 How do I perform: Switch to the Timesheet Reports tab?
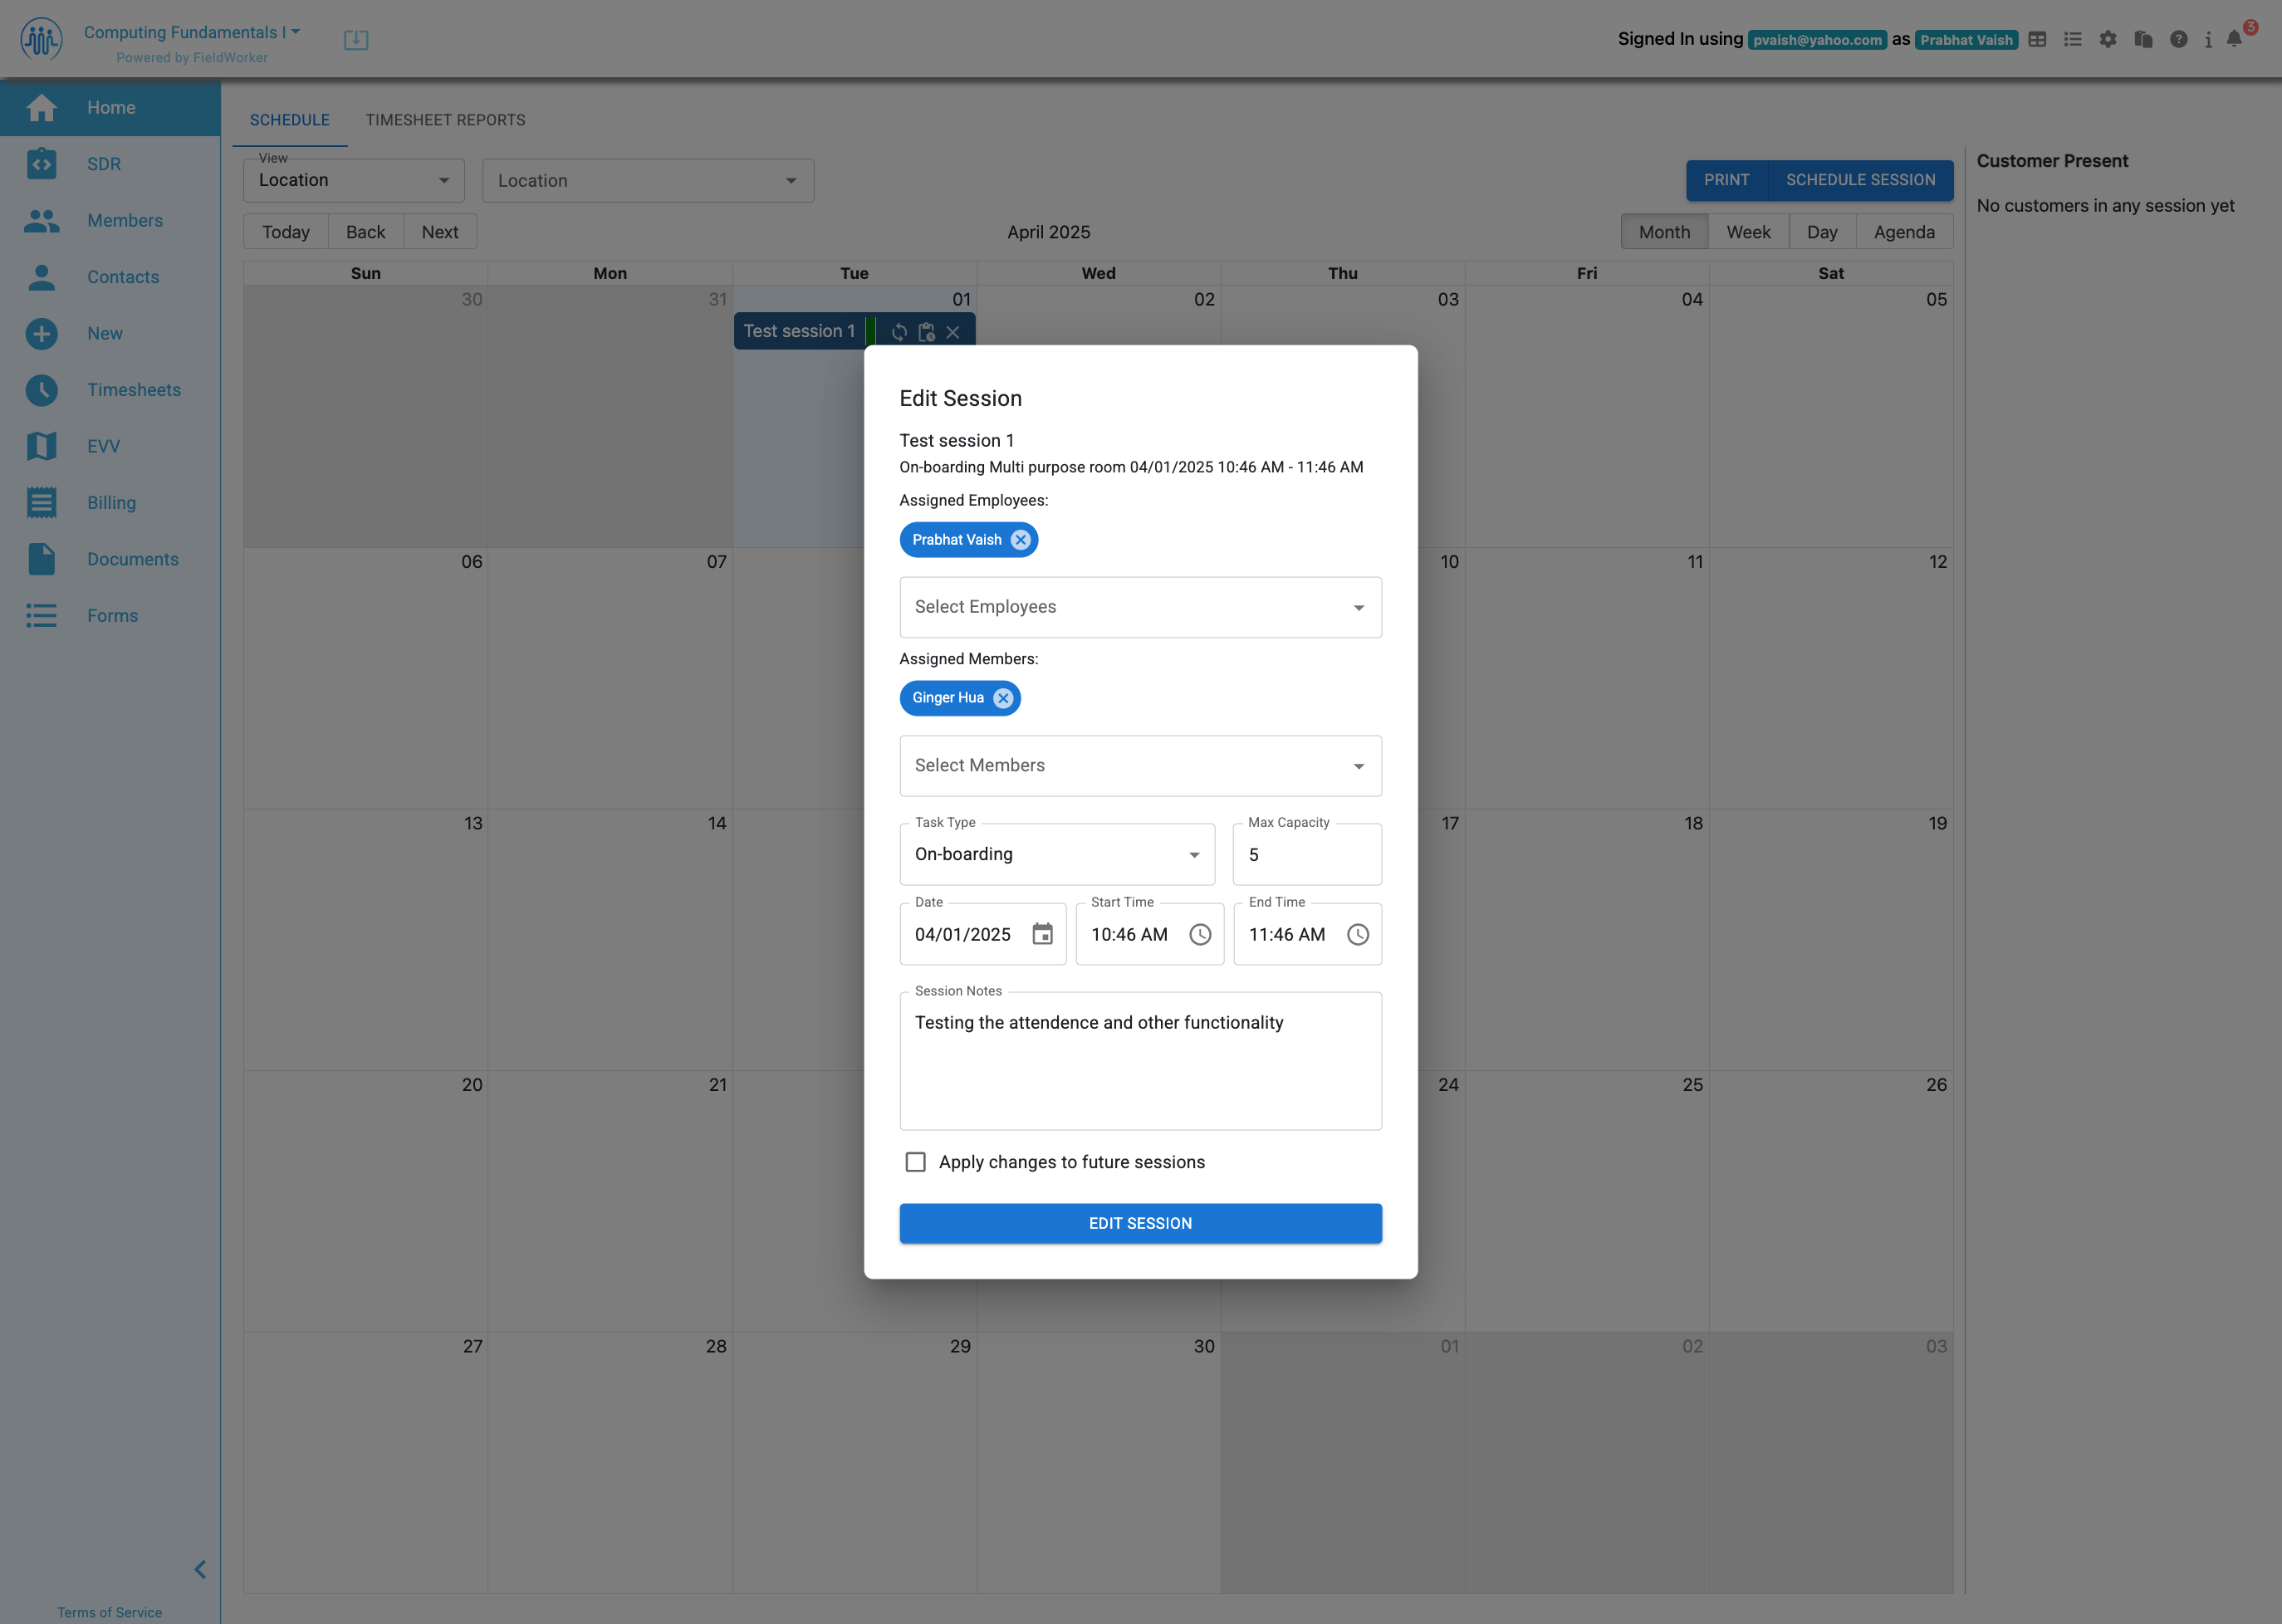click(445, 120)
